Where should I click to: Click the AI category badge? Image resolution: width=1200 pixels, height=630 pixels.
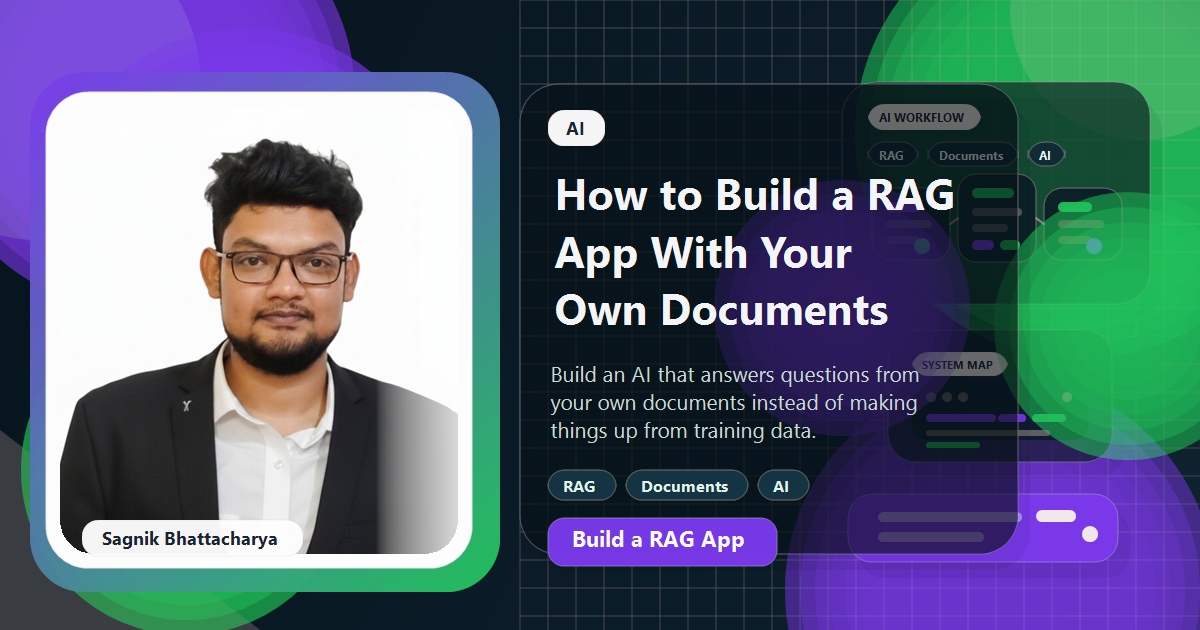575,128
